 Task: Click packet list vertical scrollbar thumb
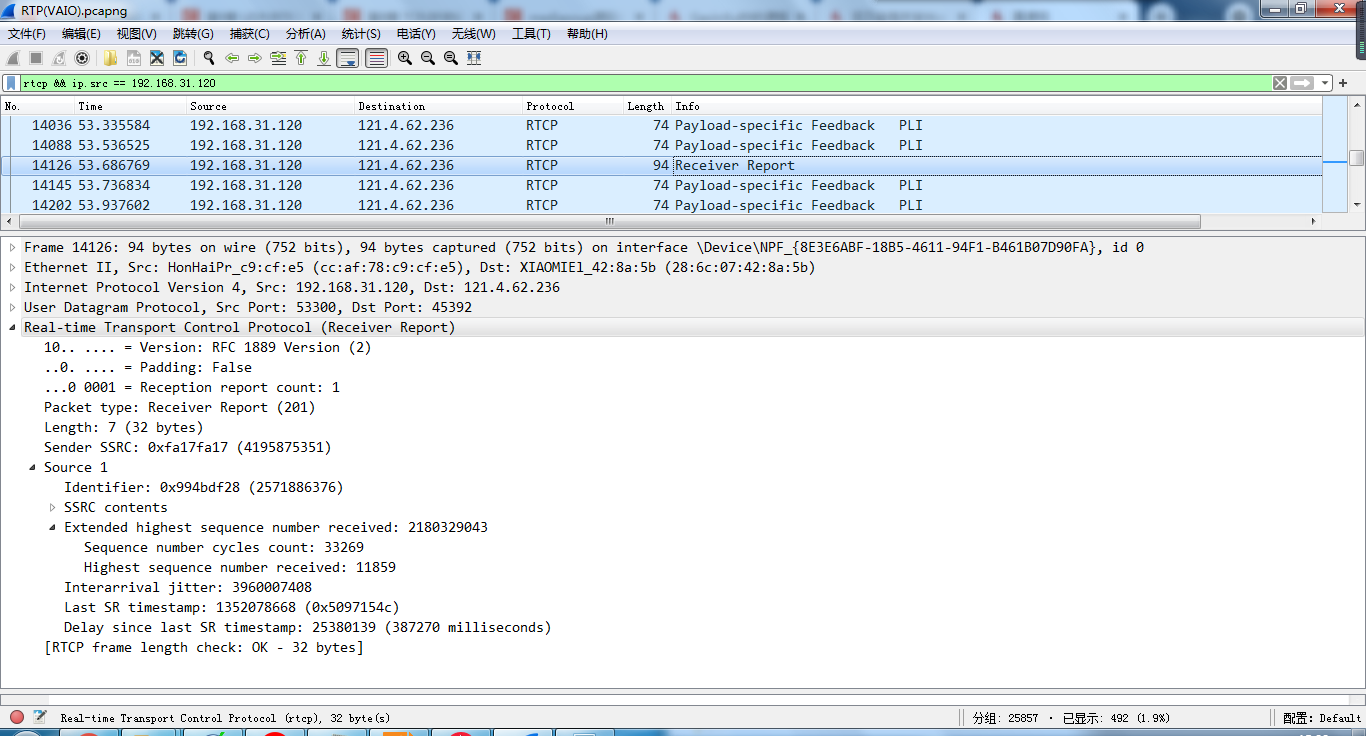tap(1356, 158)
